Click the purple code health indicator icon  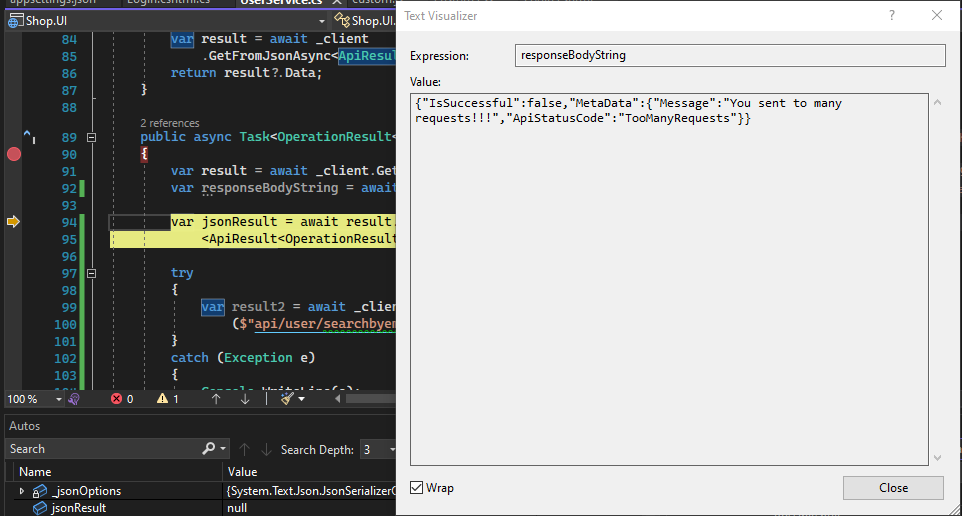coord(74,399)
